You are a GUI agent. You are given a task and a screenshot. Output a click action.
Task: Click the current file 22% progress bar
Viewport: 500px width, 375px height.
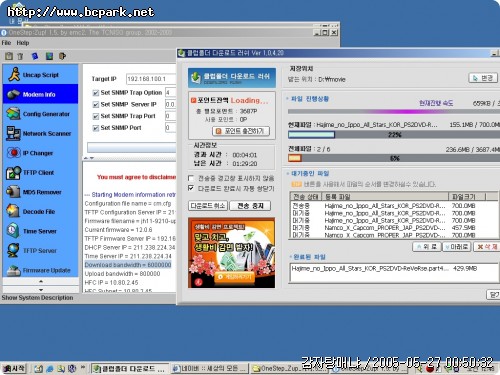394,135
